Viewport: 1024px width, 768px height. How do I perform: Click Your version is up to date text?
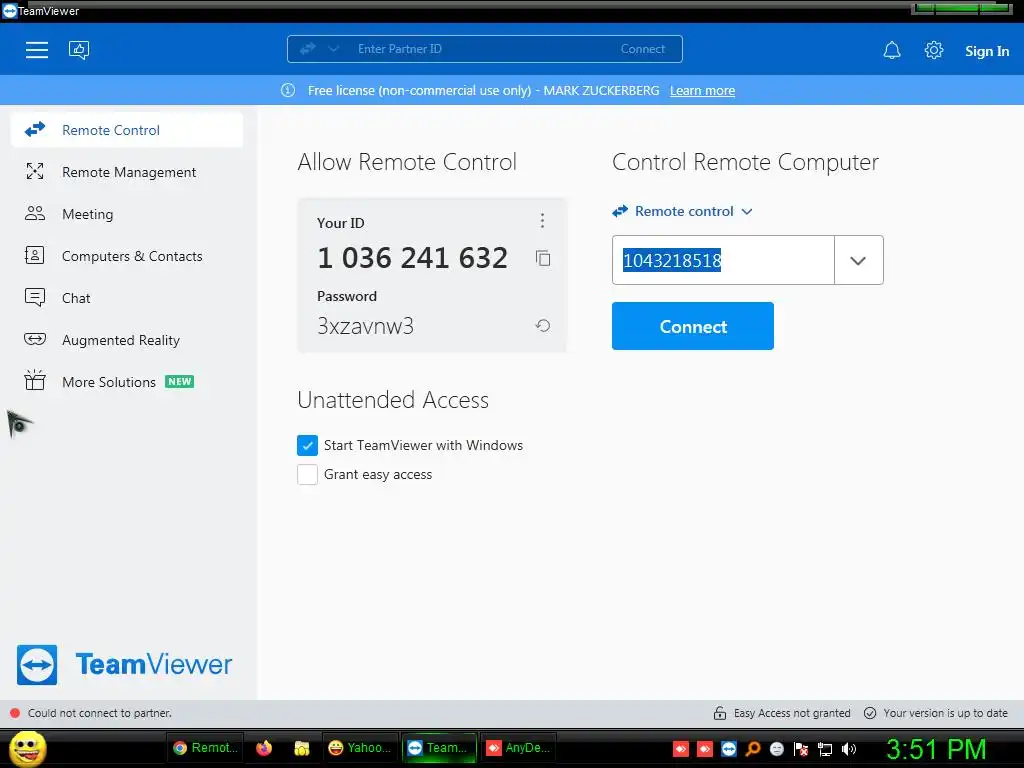(946, 713)
